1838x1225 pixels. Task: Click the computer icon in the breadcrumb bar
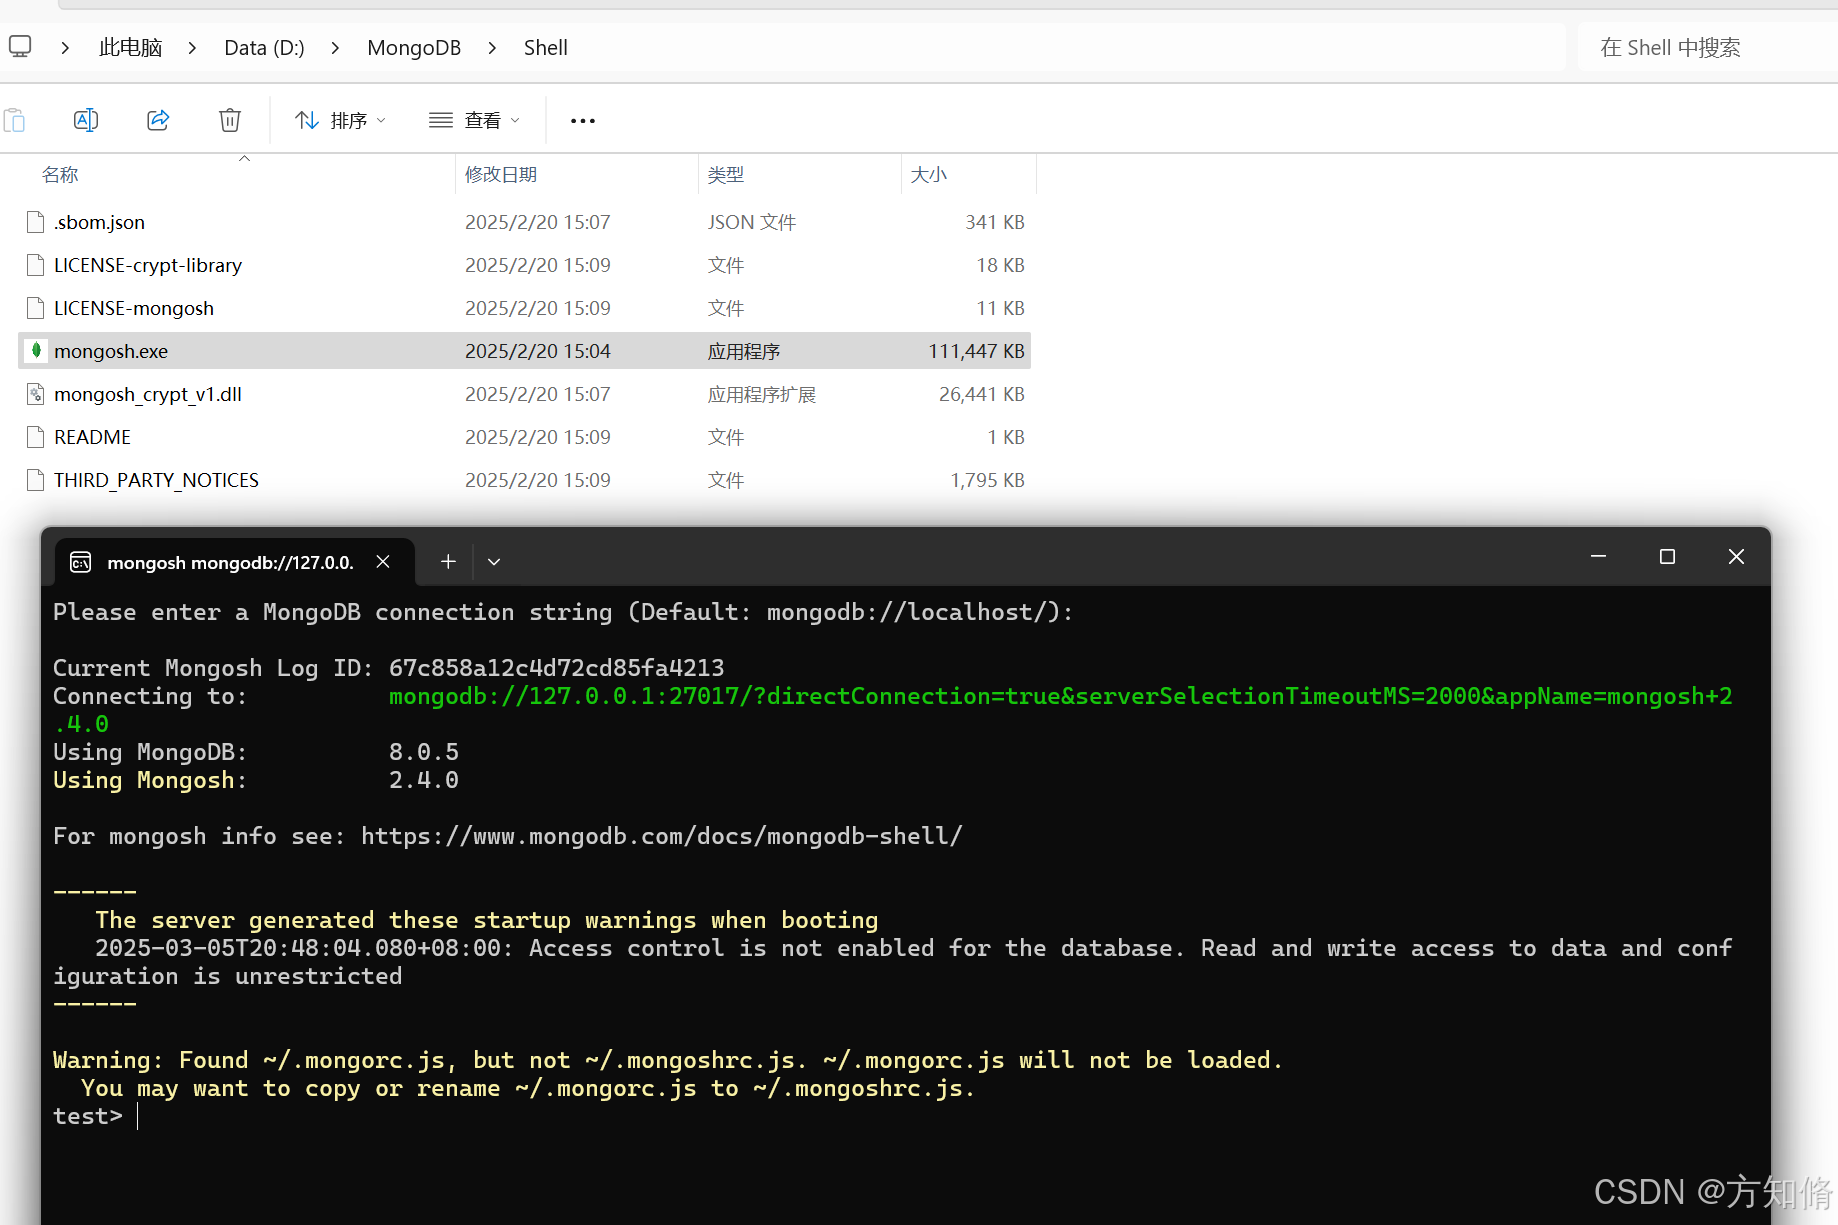point(20,46)
